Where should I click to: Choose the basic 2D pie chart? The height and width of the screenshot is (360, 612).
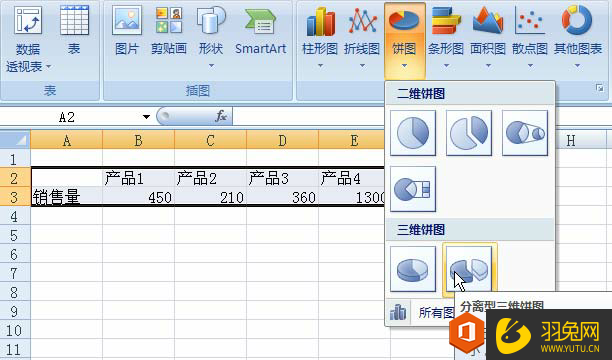click(413, 133)
